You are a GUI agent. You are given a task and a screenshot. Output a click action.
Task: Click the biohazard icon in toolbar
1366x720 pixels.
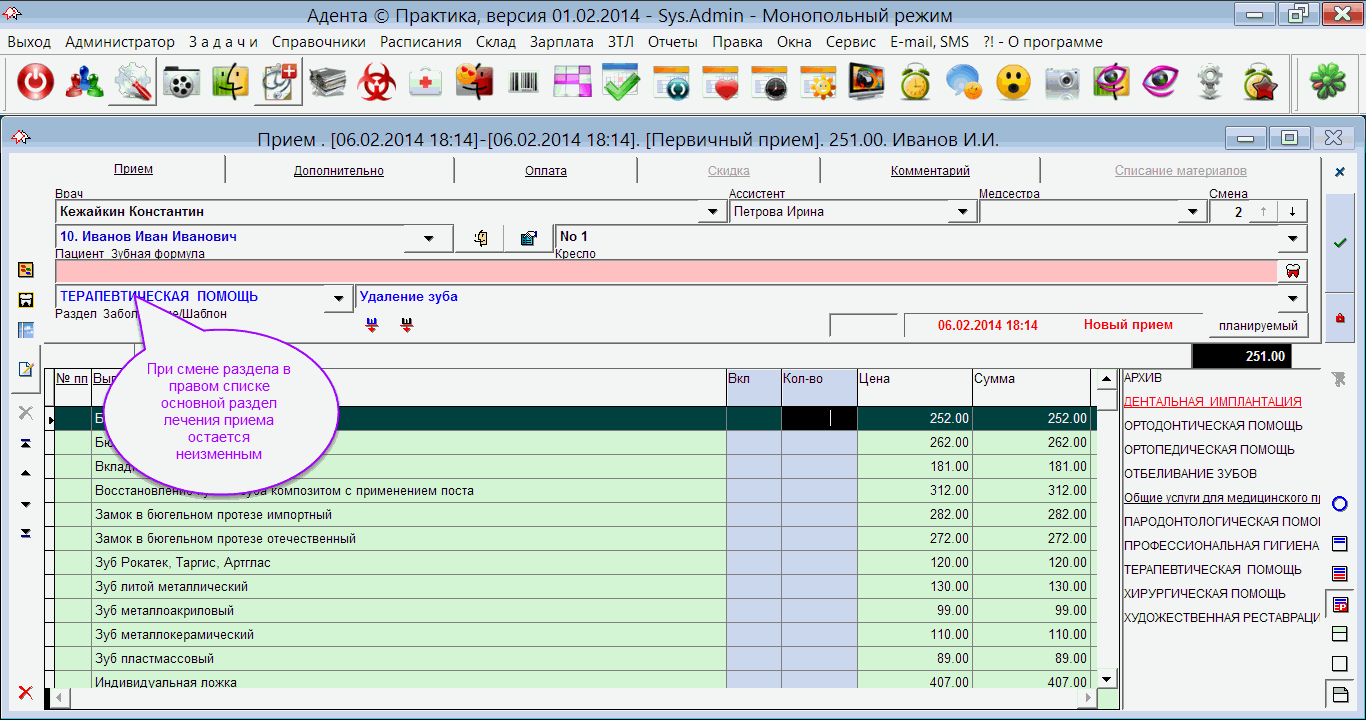[x=378, y=83]
